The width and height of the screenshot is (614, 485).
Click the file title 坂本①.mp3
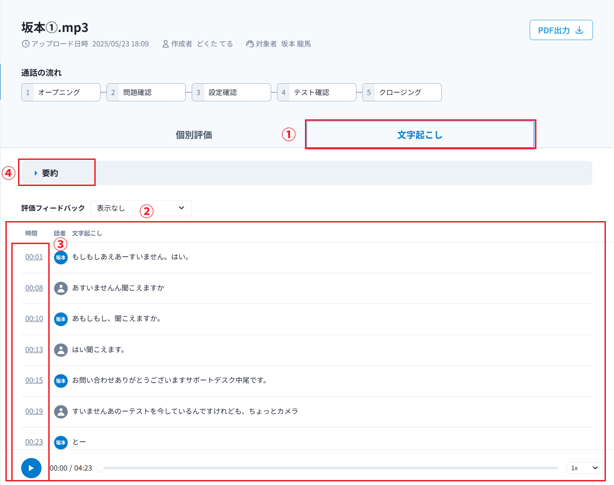pyautogui.click(x=55, y=27)
